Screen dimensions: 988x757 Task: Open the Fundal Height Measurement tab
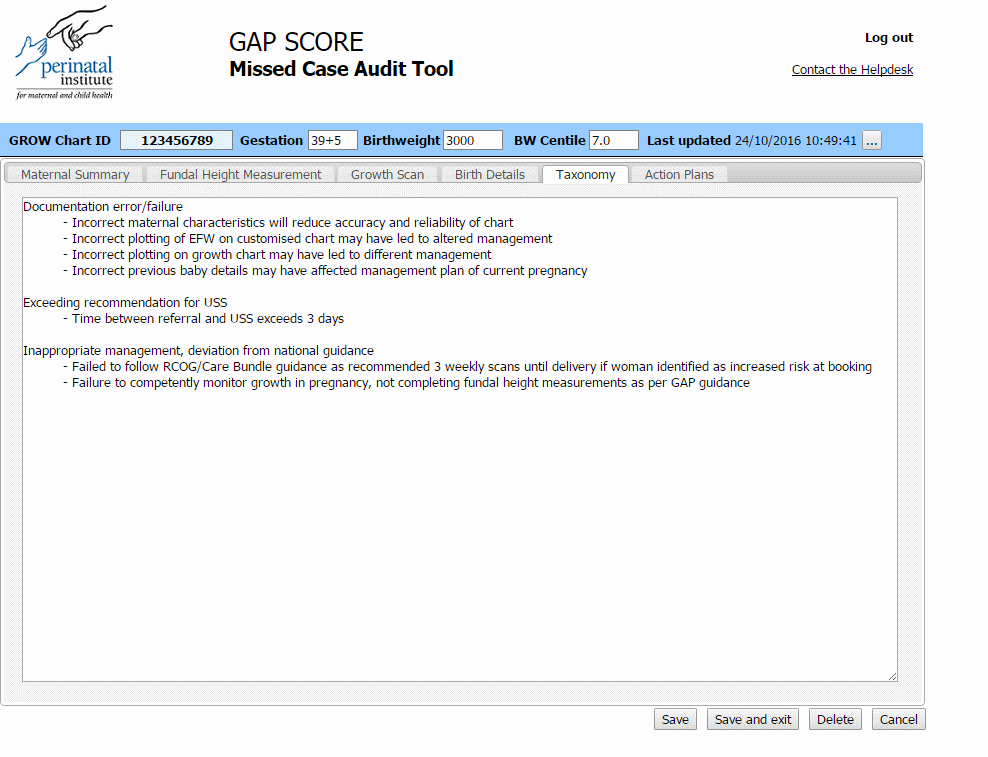(x=240, y=173)
